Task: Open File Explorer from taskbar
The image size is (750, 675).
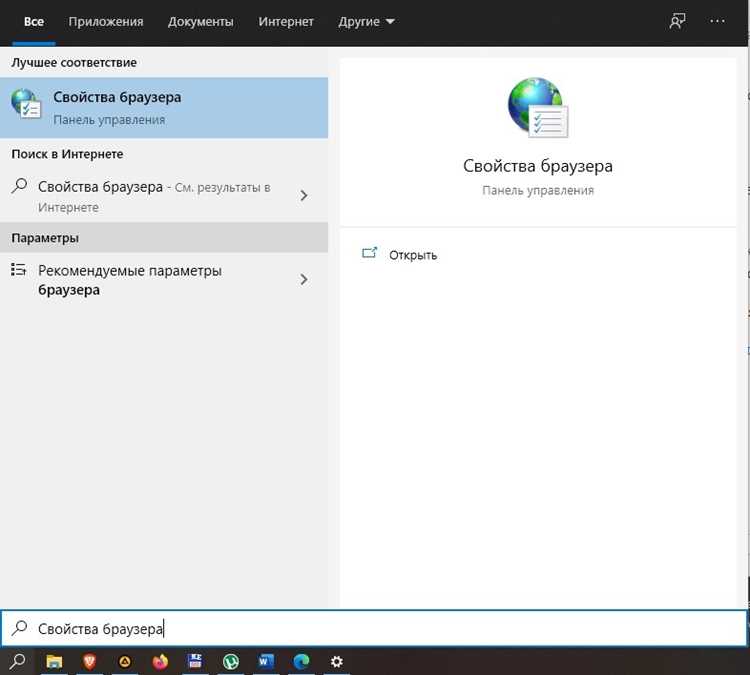Action: tap(54, 662)
